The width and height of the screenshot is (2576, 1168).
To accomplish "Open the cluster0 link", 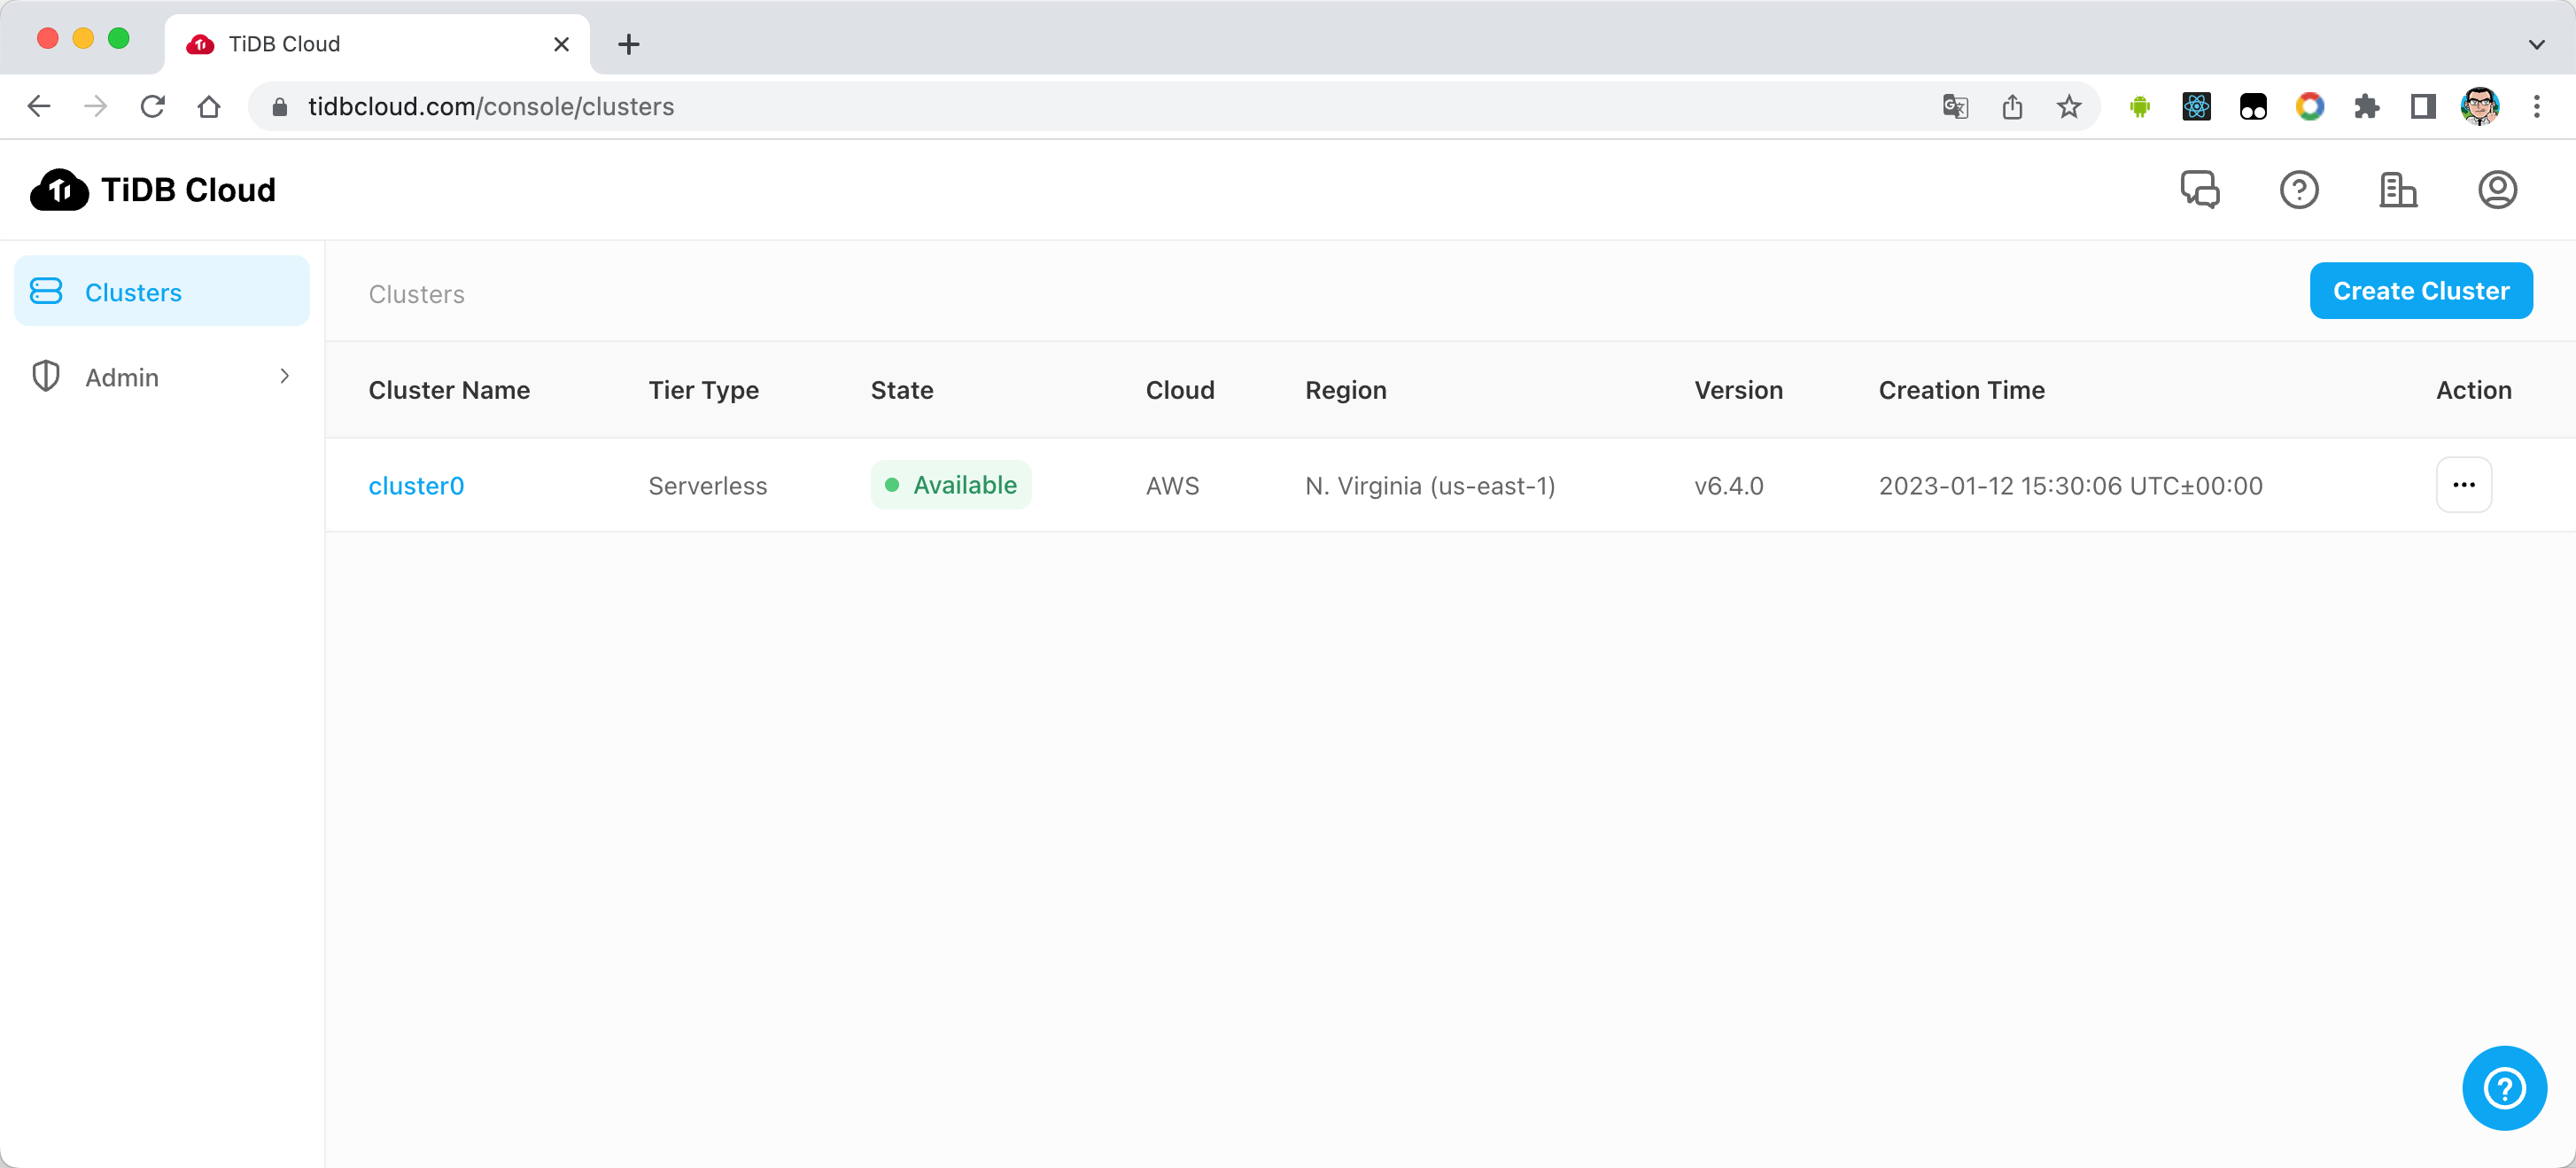I will click(x=416, y=486).
